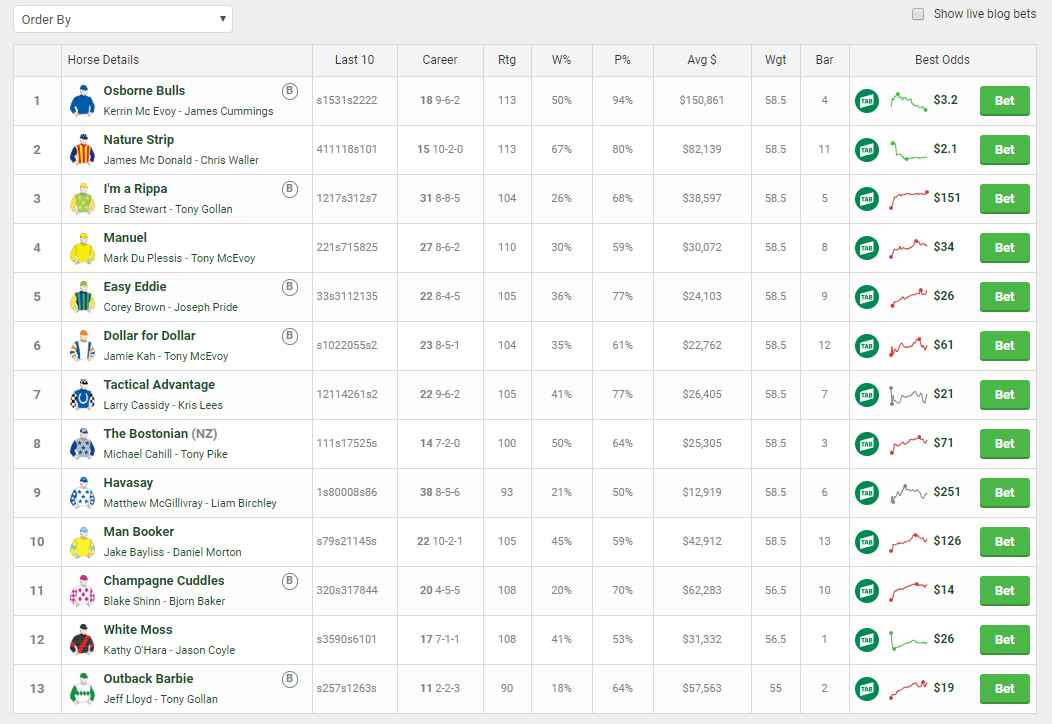Click the Avg $ column header

tap(701, 60)
